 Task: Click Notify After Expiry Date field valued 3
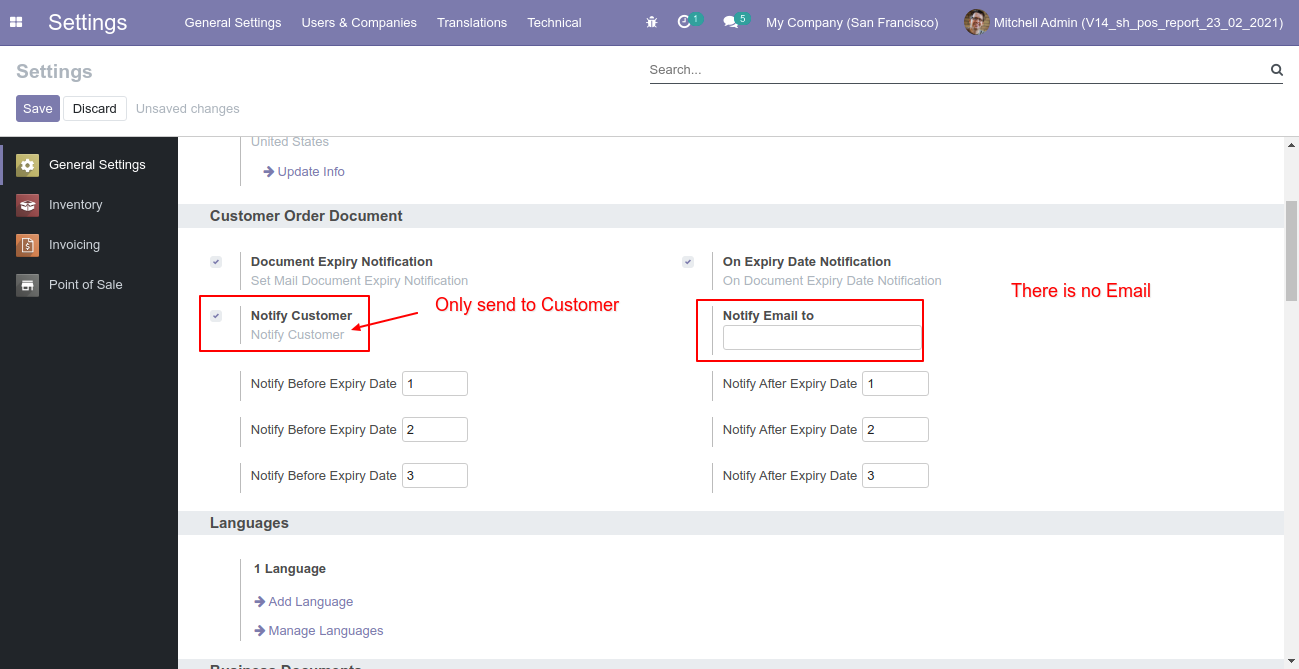click(x=895, y=476)
